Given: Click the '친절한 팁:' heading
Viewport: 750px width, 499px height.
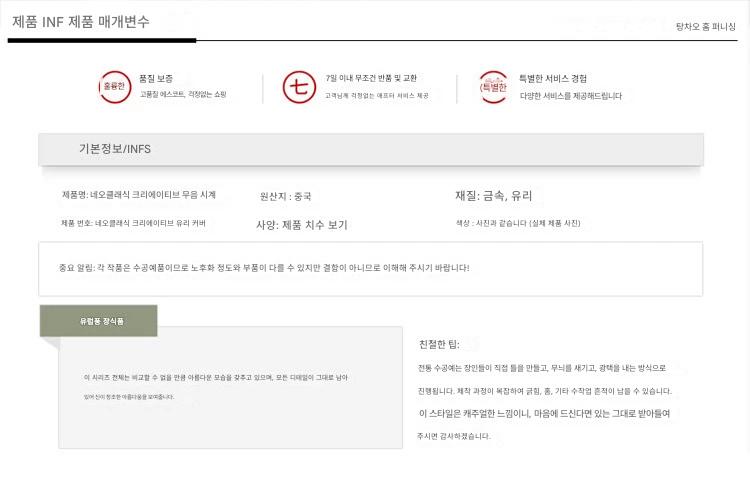Looking at the screenshot, I should tap(439, 344).
